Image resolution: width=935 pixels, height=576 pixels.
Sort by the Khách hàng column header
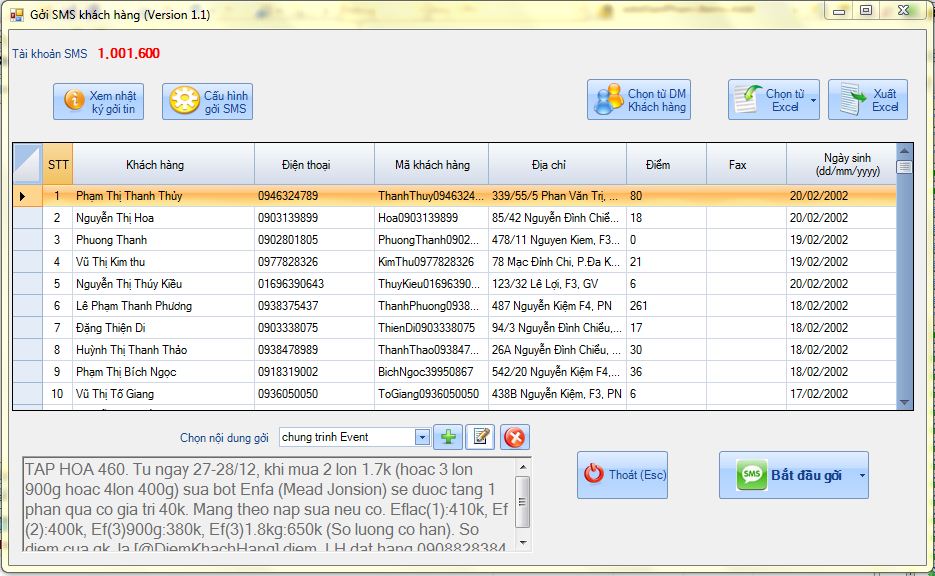pyautogui.click(x=163, y=164)
